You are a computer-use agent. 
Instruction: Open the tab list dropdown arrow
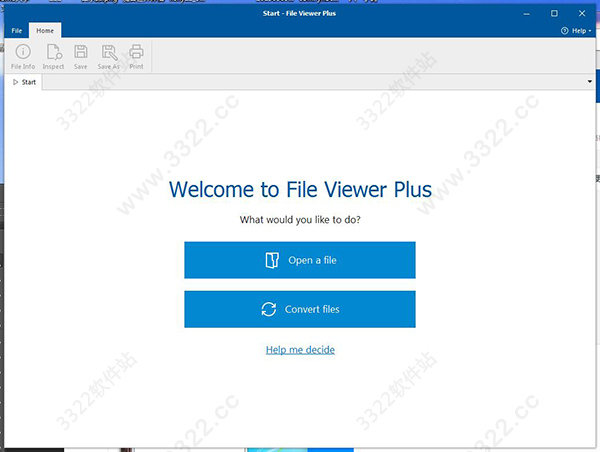(x=589, y=82)
